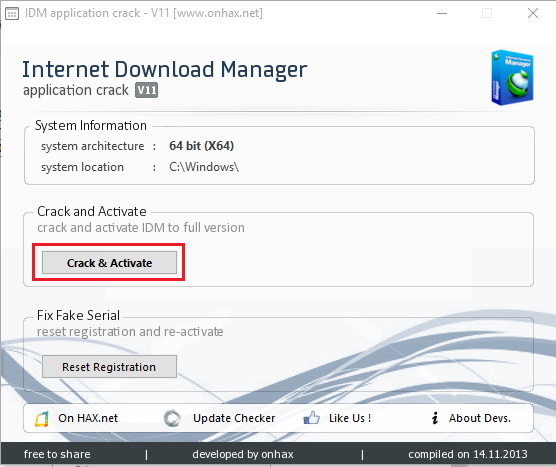Image resolution: width=556 pixels, height=467 pixels.
Task: Open Update Checker text link
Action: 234,418
